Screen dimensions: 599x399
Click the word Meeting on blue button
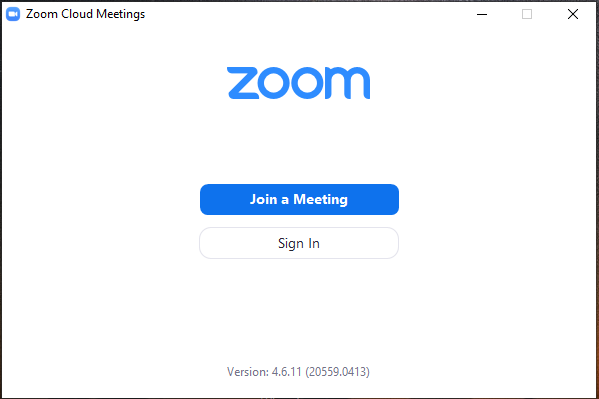(321, 200)
